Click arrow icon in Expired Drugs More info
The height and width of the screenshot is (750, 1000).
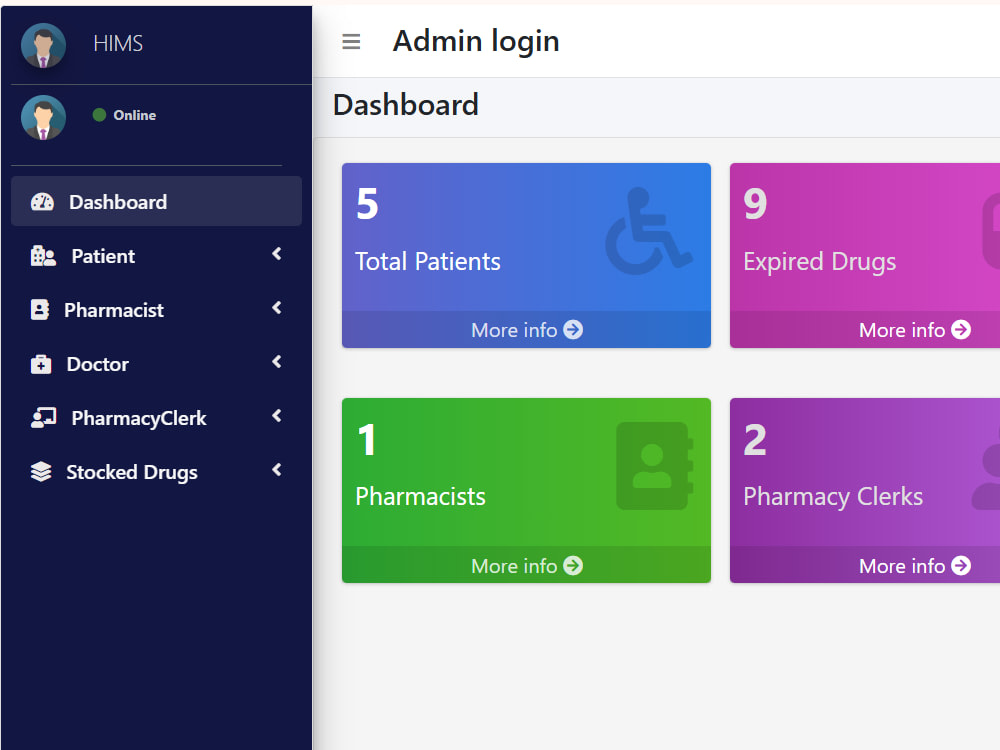(961, 330)
